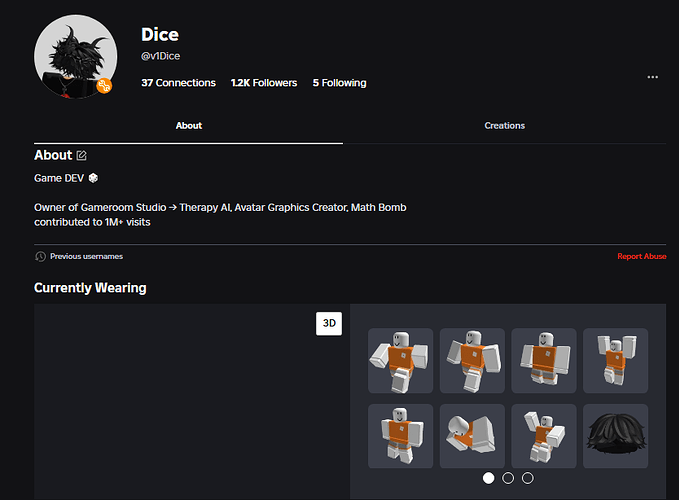The width and height of the screenshot is (679, 500).
Task: Click the edit pencil icon beside About
Action: click(x=81, y=155)
